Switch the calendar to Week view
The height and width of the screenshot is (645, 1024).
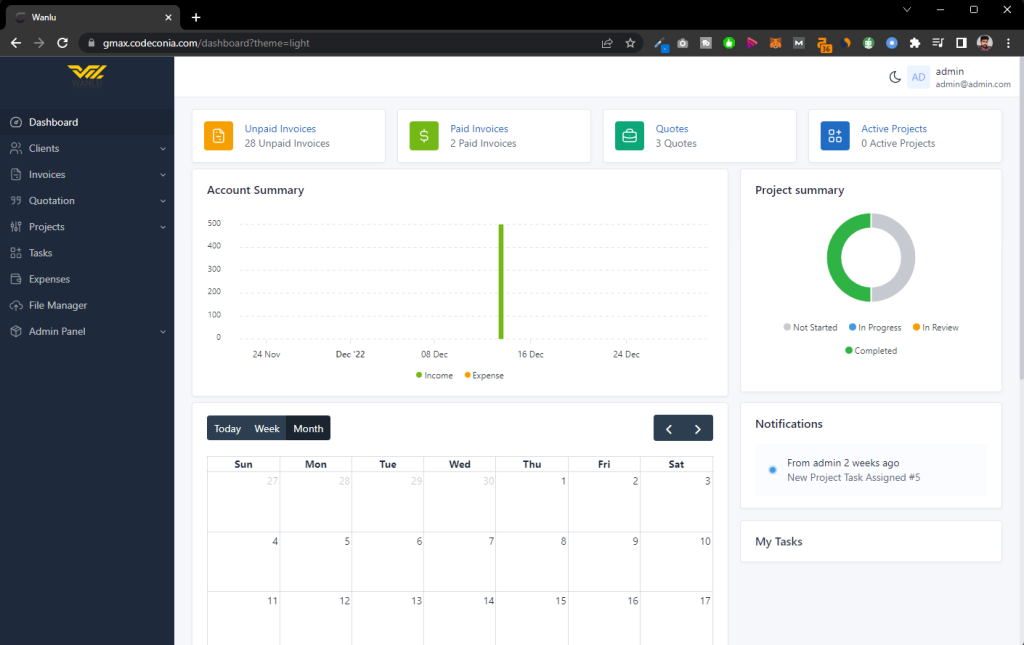267,428
